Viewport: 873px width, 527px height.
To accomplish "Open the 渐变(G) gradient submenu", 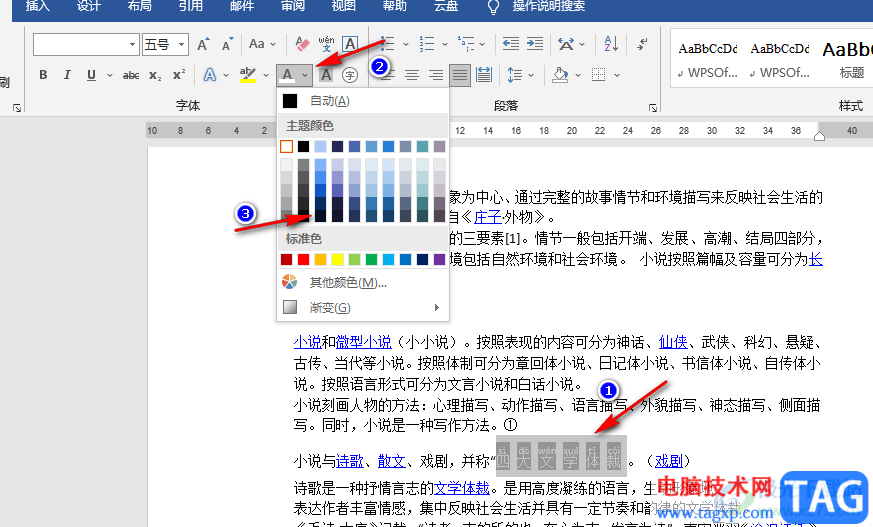I will tap(363, 307).
